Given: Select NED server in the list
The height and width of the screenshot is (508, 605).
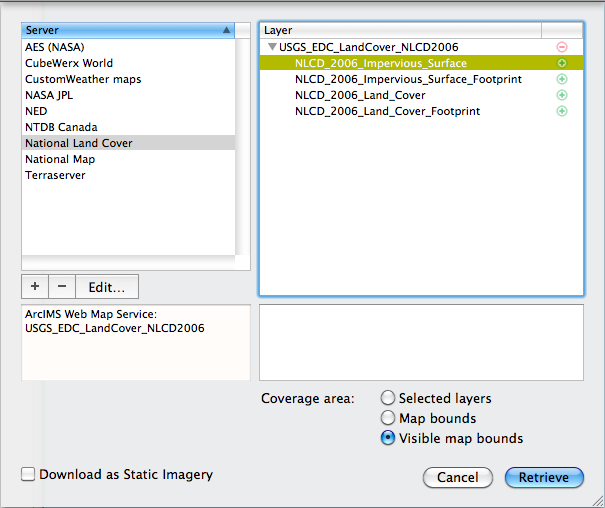Looking at the screenshot, I should (128, 111).
